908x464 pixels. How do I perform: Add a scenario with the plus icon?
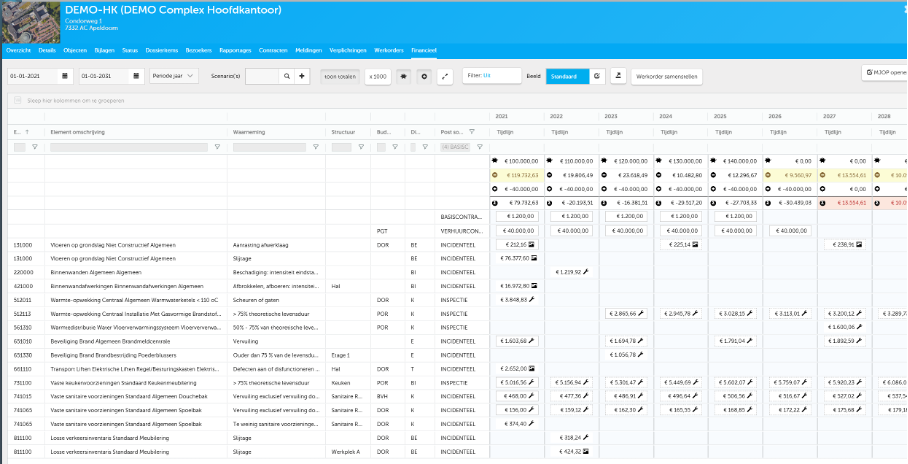click(x=302, y=76)
